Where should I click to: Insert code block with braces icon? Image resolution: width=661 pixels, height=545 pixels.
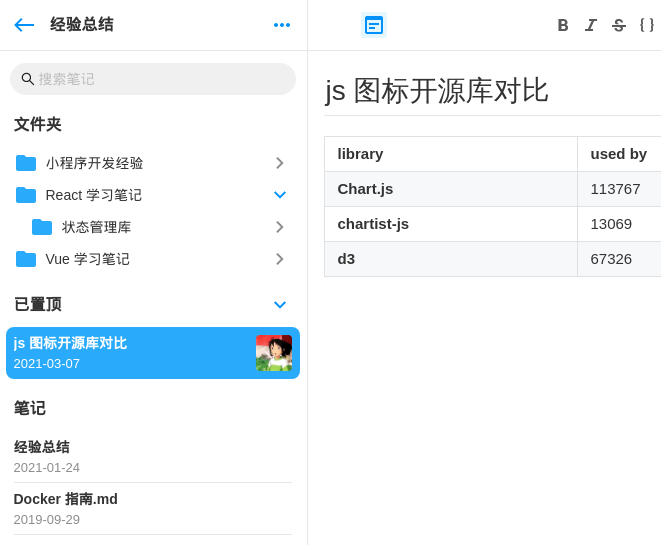647,25
